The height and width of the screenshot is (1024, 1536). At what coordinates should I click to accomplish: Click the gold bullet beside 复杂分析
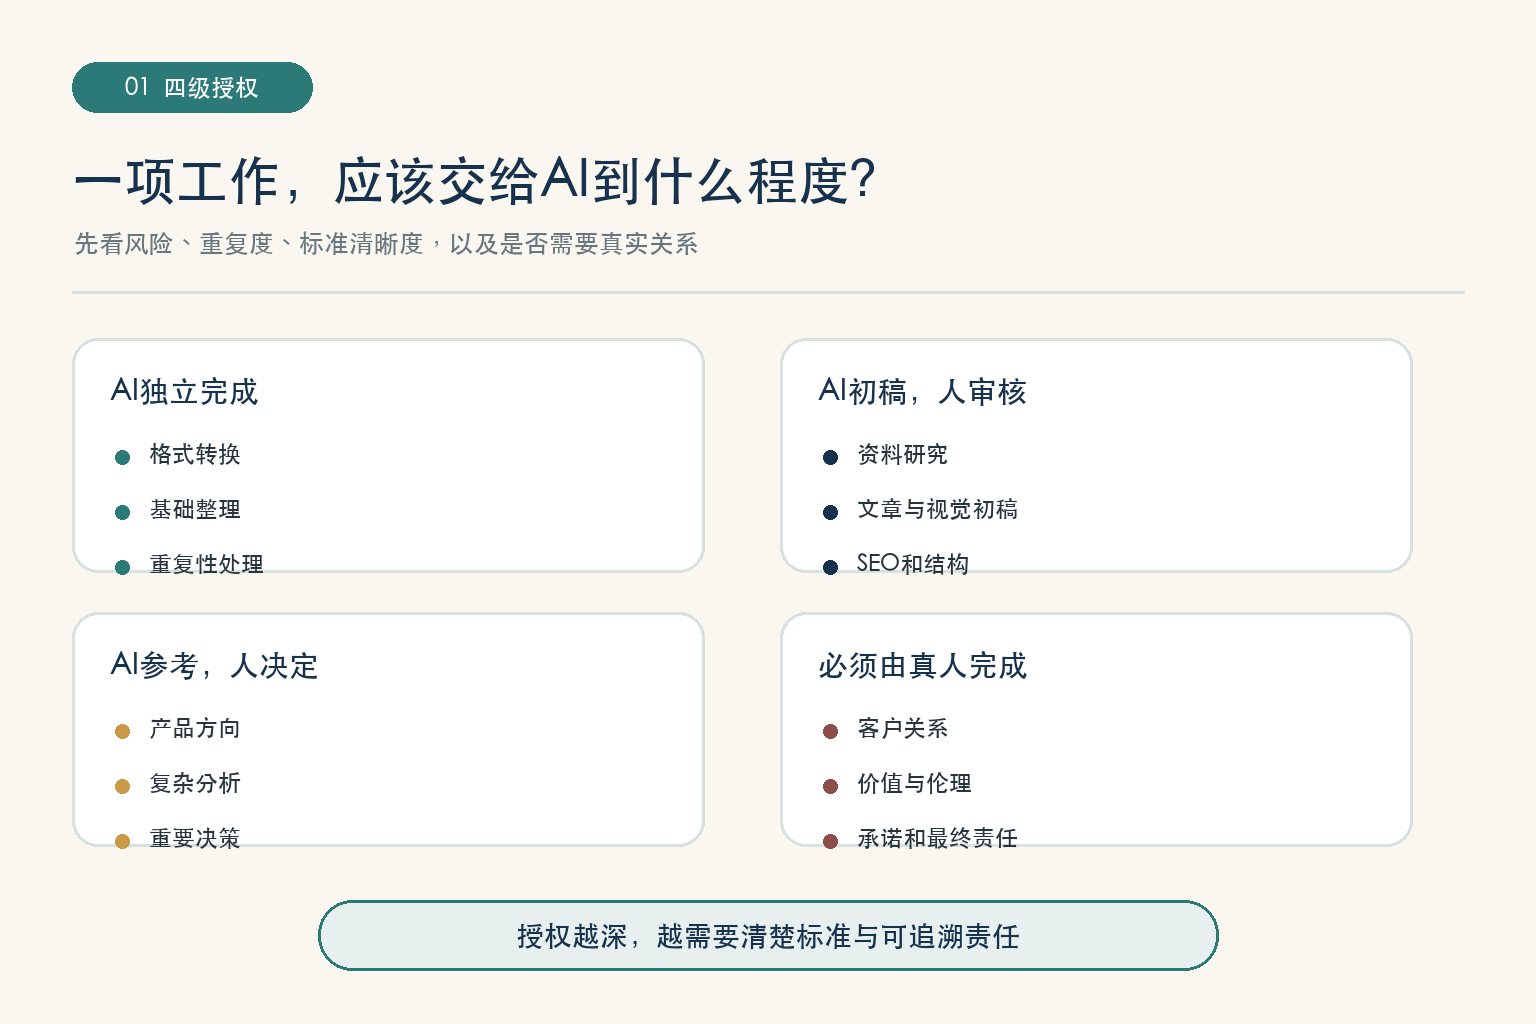coord(122,786)
